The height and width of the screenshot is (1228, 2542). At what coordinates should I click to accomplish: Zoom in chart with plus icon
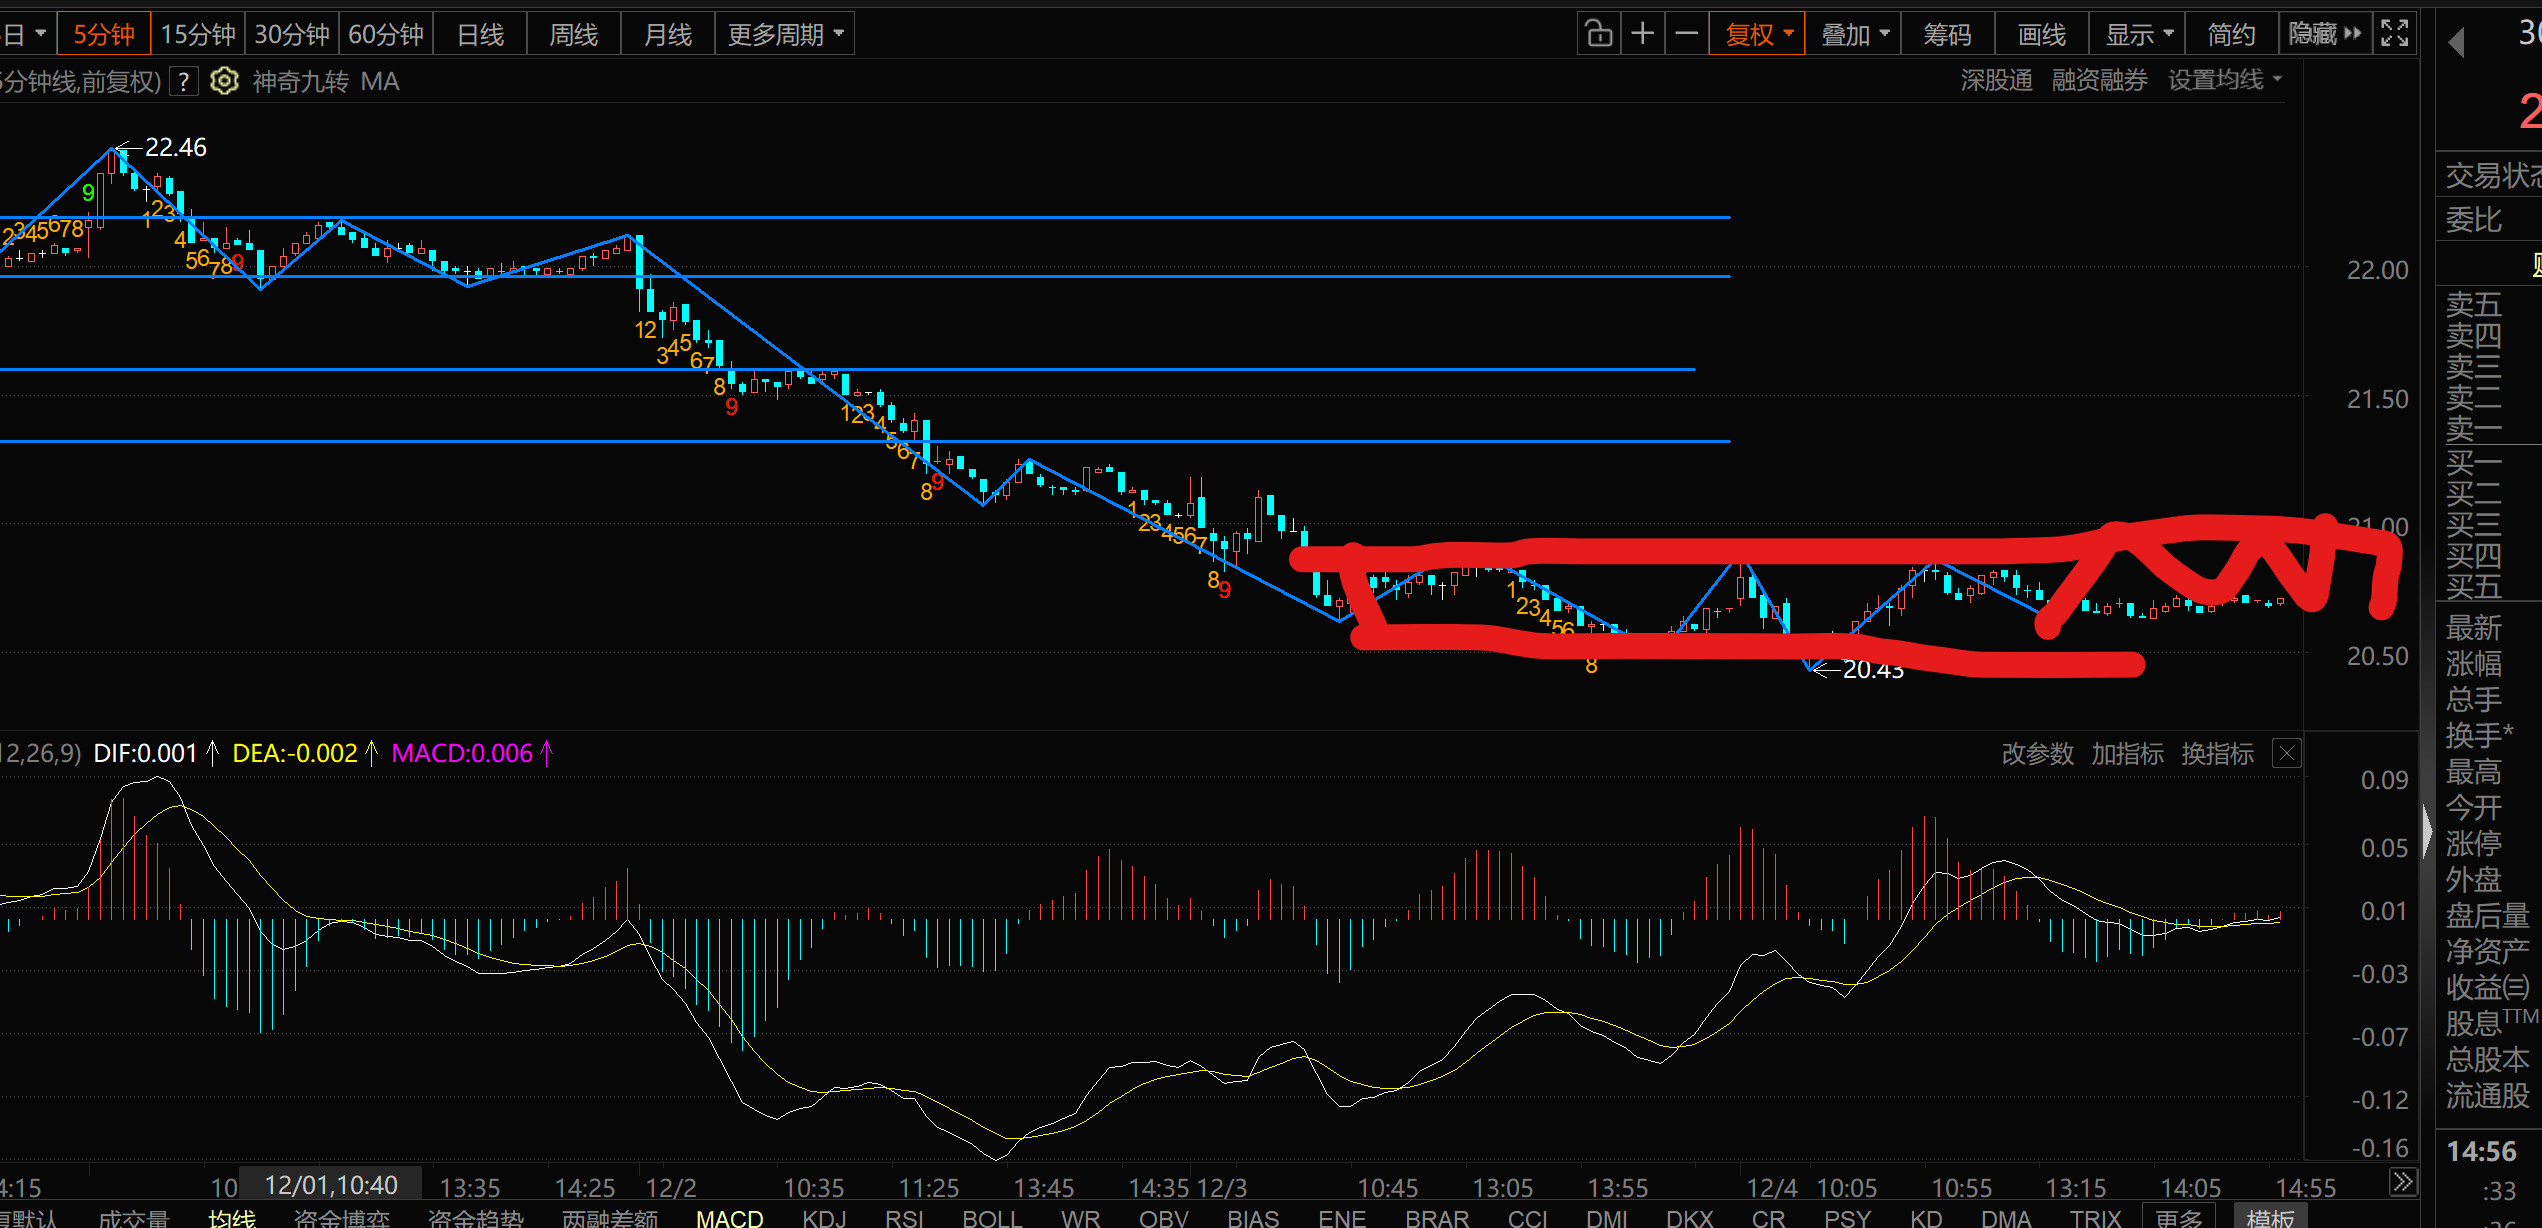1642,34
